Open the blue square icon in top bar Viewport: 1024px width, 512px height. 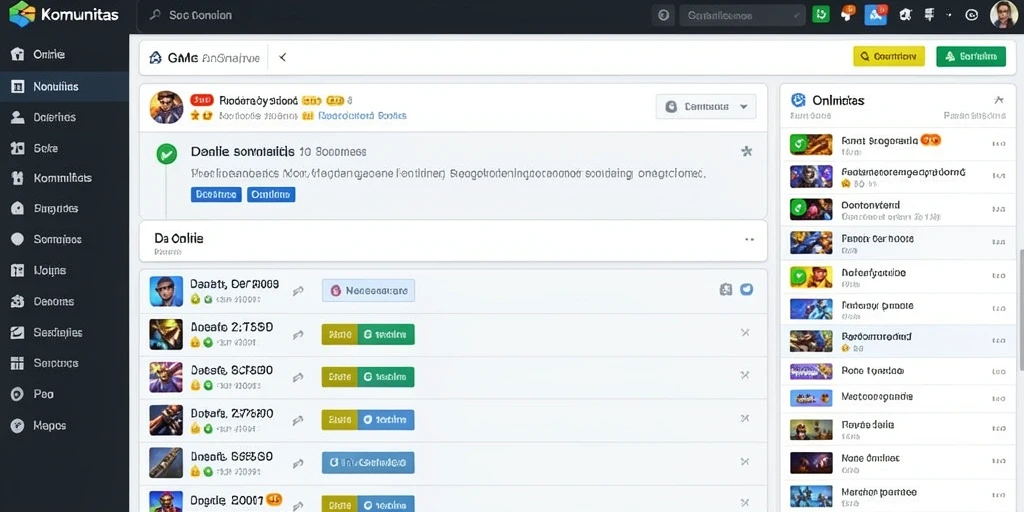(875, 14)
